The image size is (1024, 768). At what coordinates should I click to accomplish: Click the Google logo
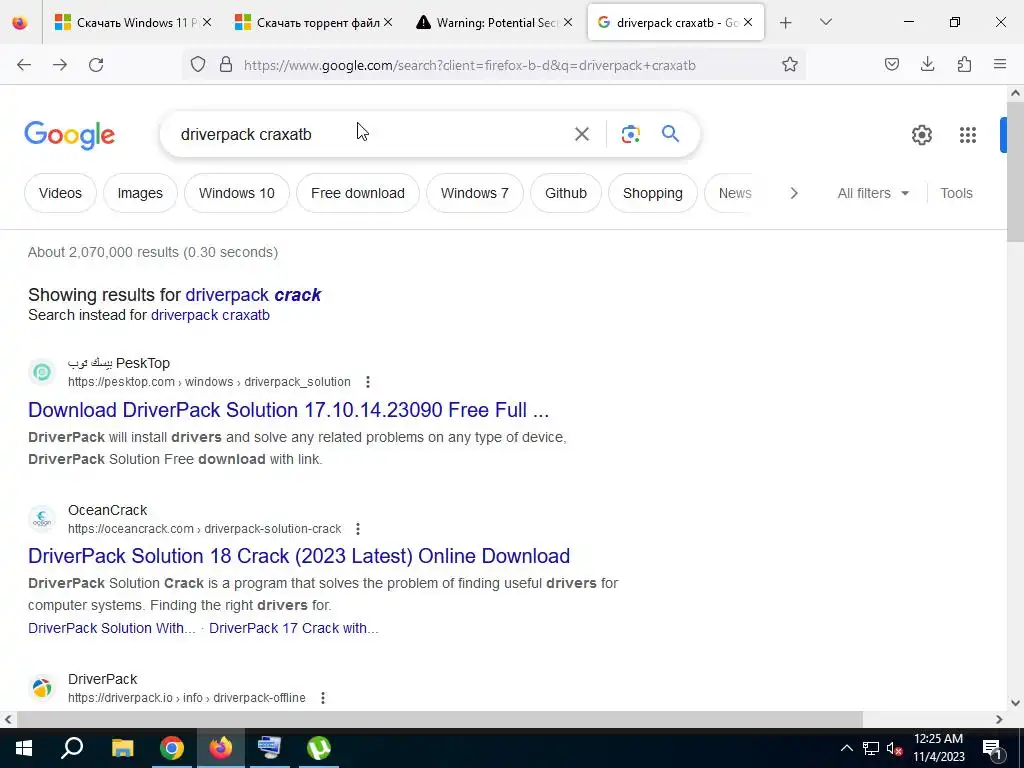(x=70, y=136)
